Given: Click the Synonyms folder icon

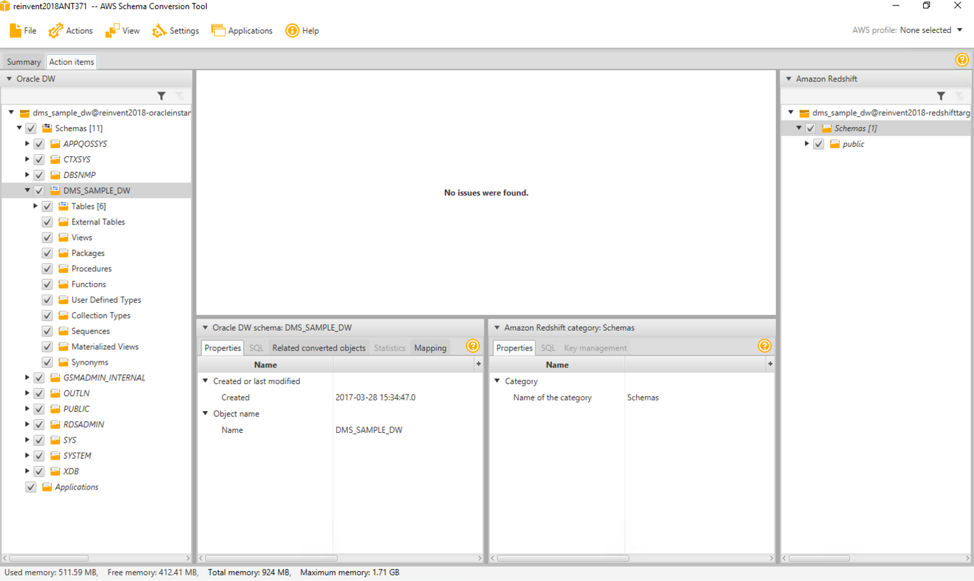Looking at the screenshot, I should 63,362.
